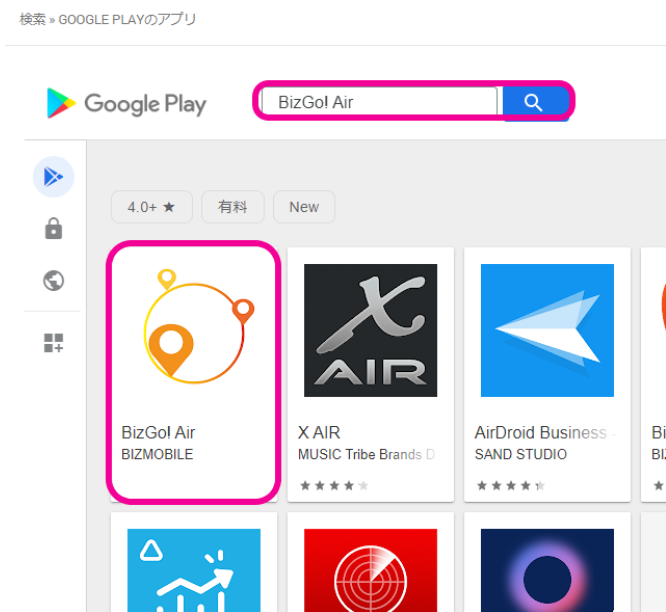Select the globe icon in sidebar
This screenshot has width=666, height=612.
click(x=53, y=280)
